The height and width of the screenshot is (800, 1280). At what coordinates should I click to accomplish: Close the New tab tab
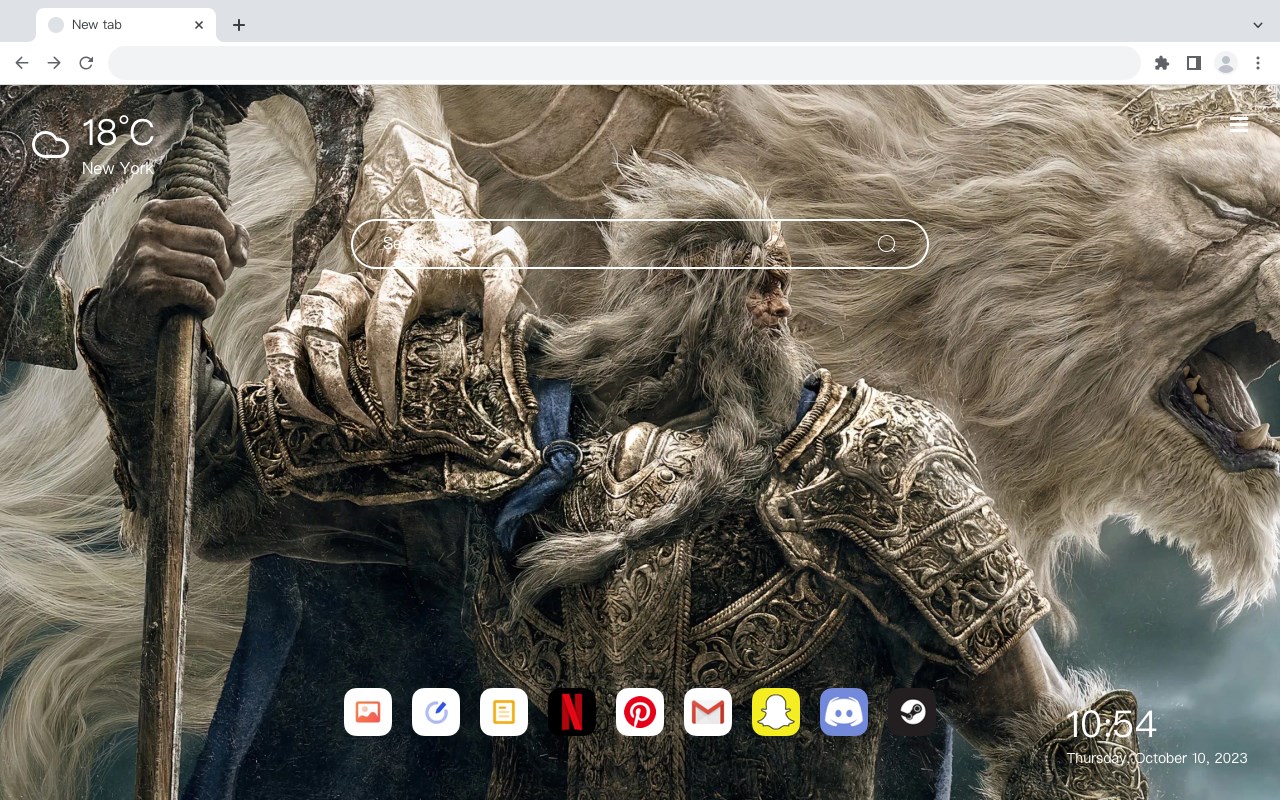(199, 25)
